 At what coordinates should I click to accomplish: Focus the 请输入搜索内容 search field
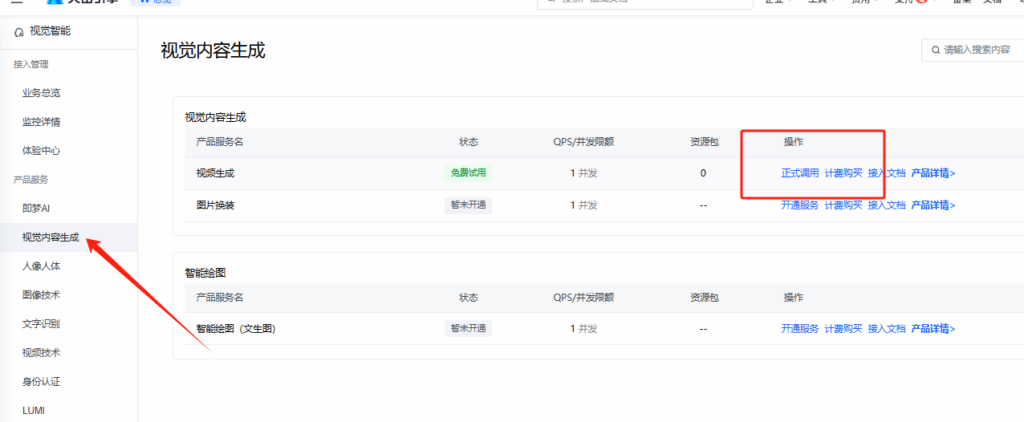[980, 50]
